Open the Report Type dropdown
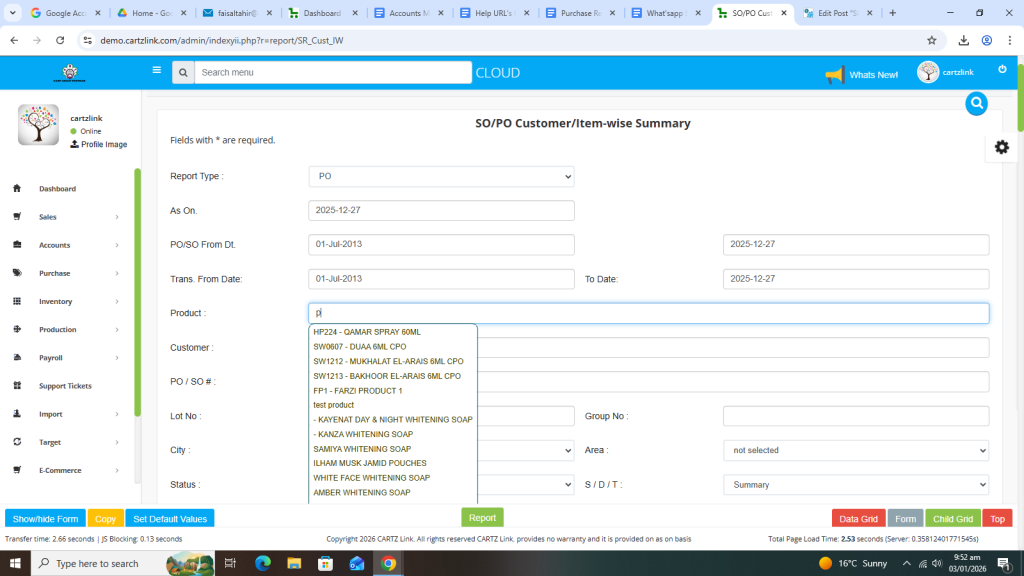Screen dimensions: 1024x576 click(x=441, y=176)
